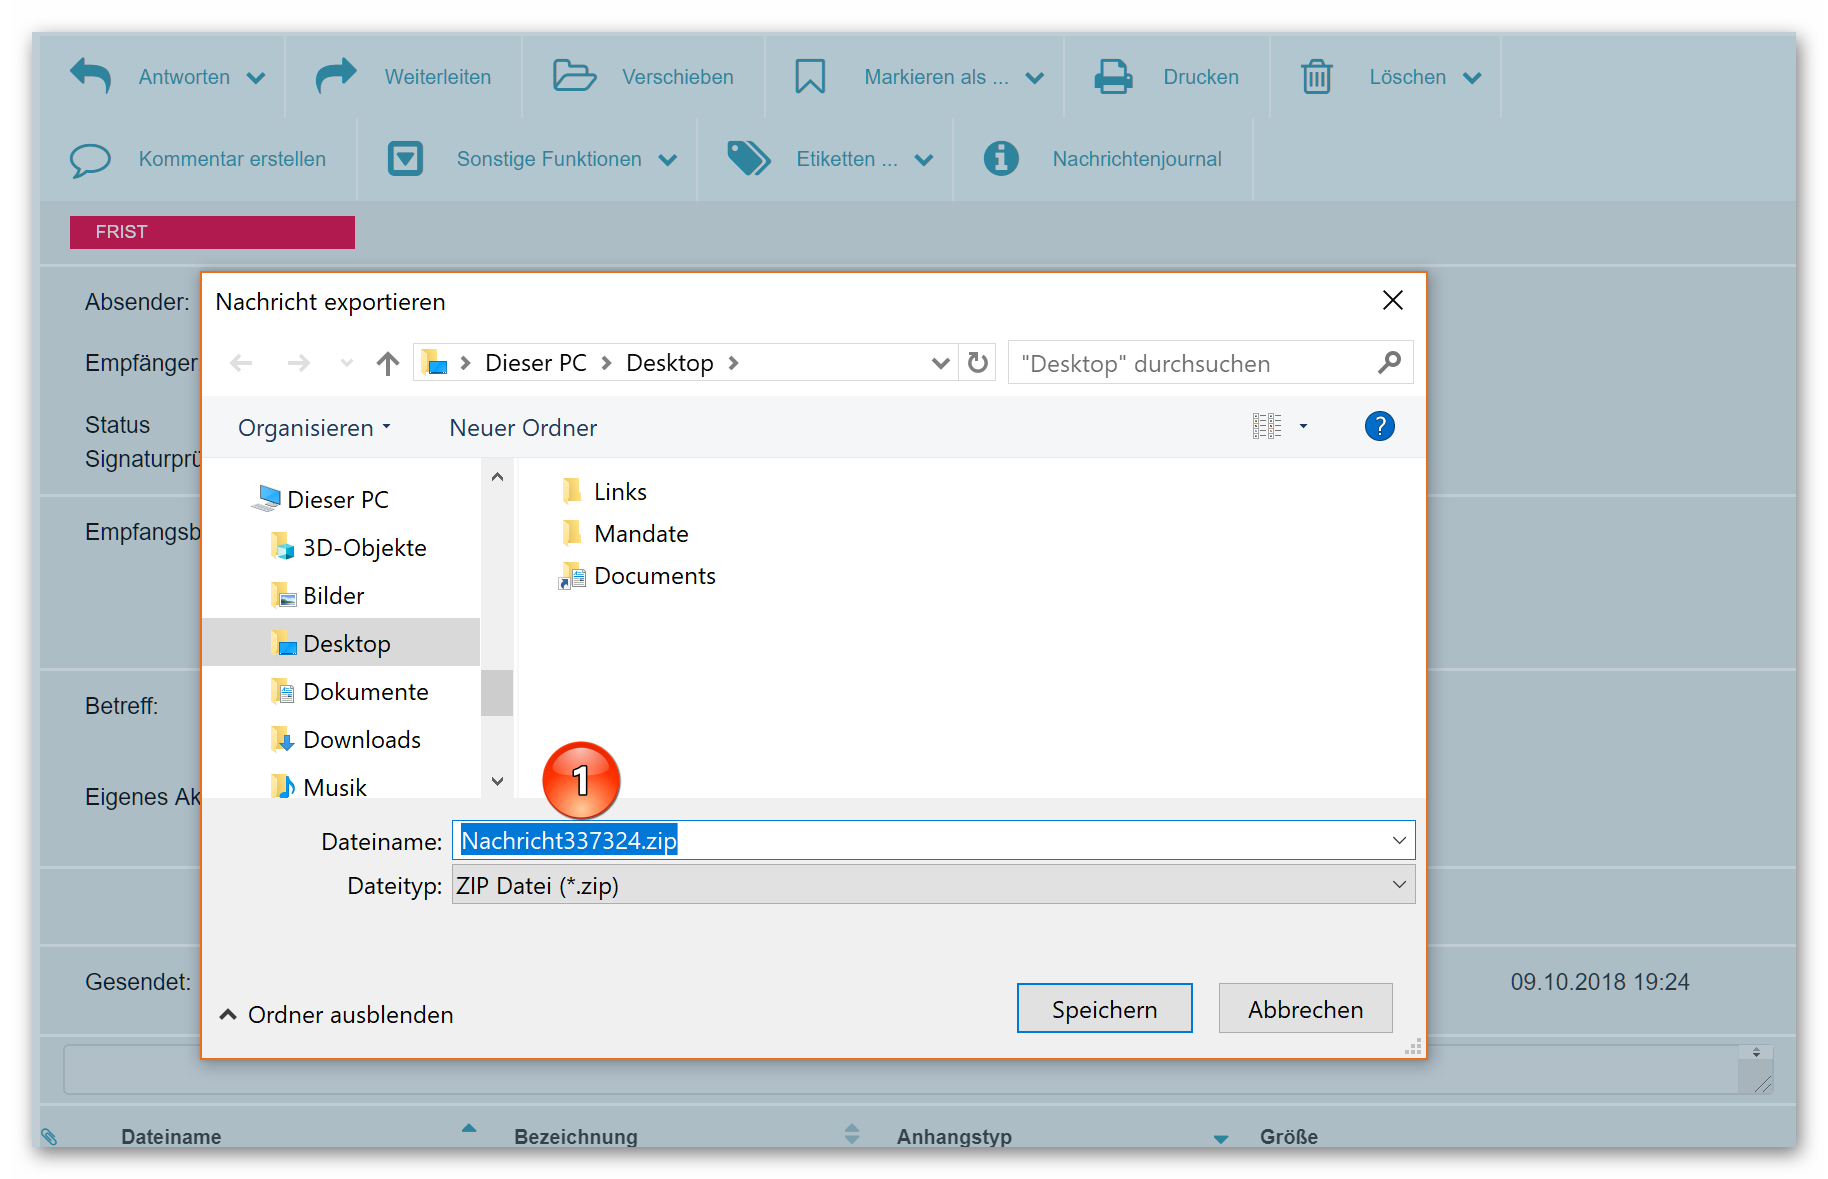This screenshot has width=1828, height=1179.
Task: Open the Organisieren dropdown menu
Action: click(x=314, y=428)
